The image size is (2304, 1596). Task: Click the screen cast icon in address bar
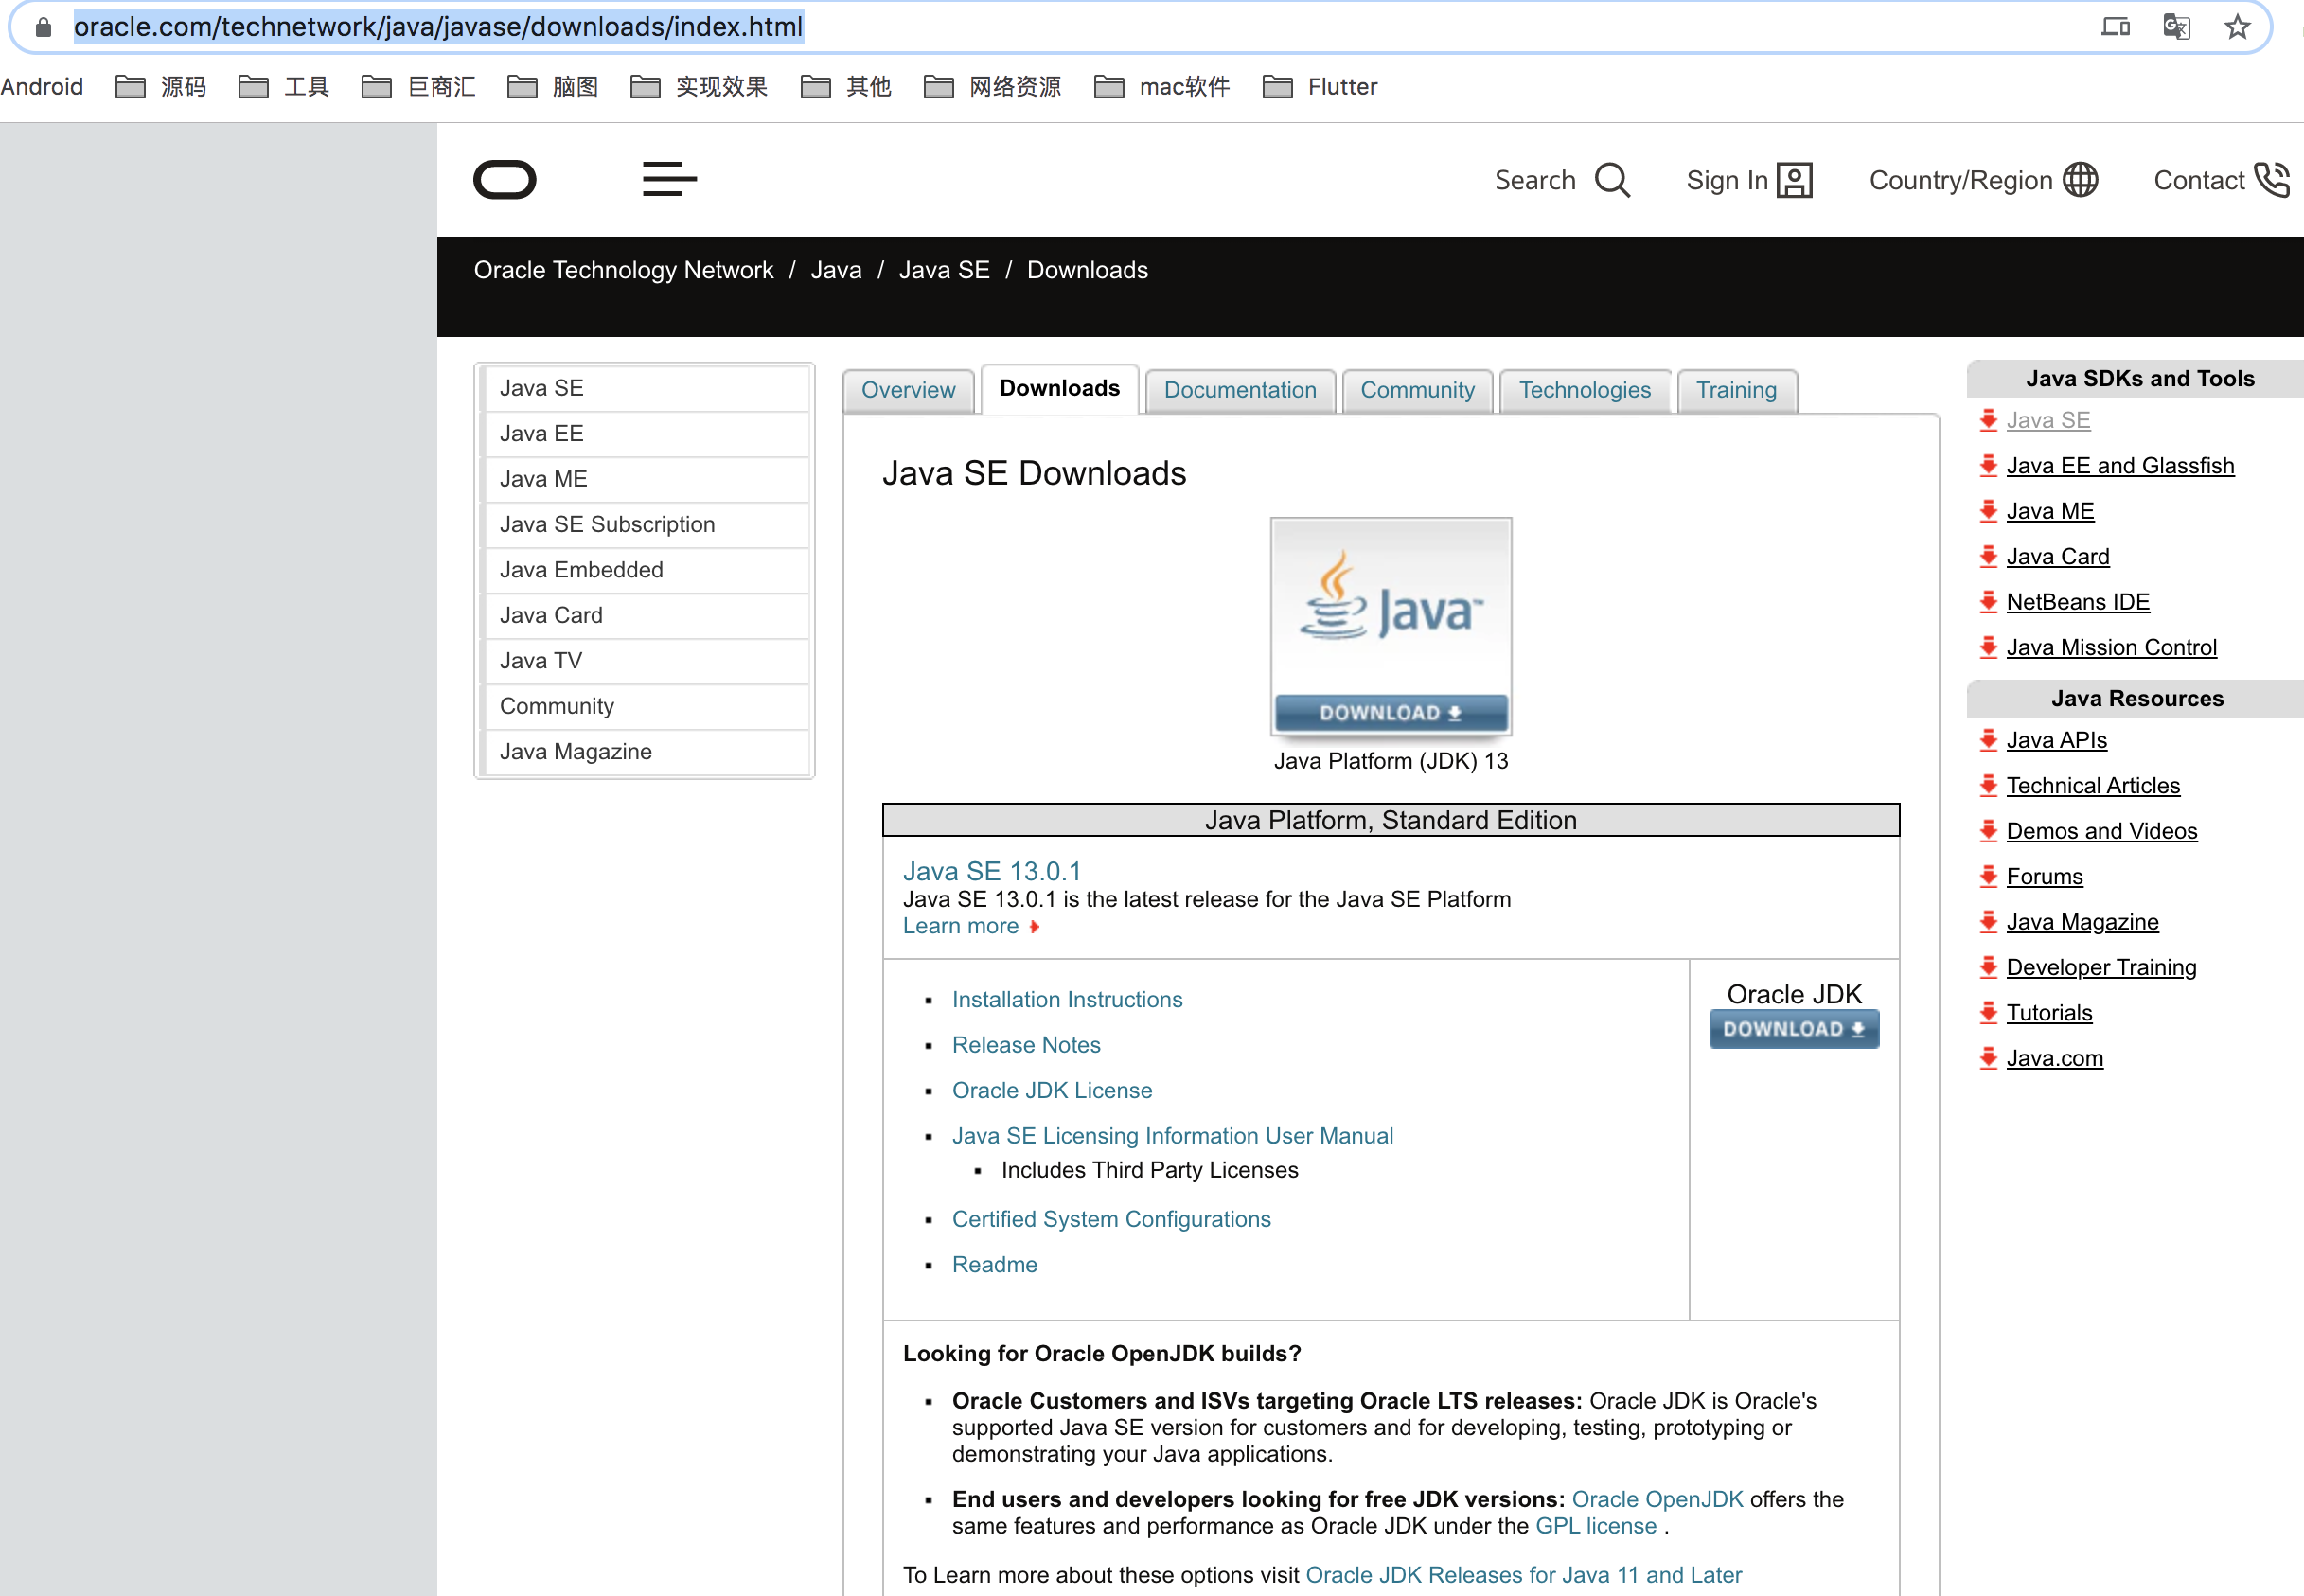tap(2115, 27)
